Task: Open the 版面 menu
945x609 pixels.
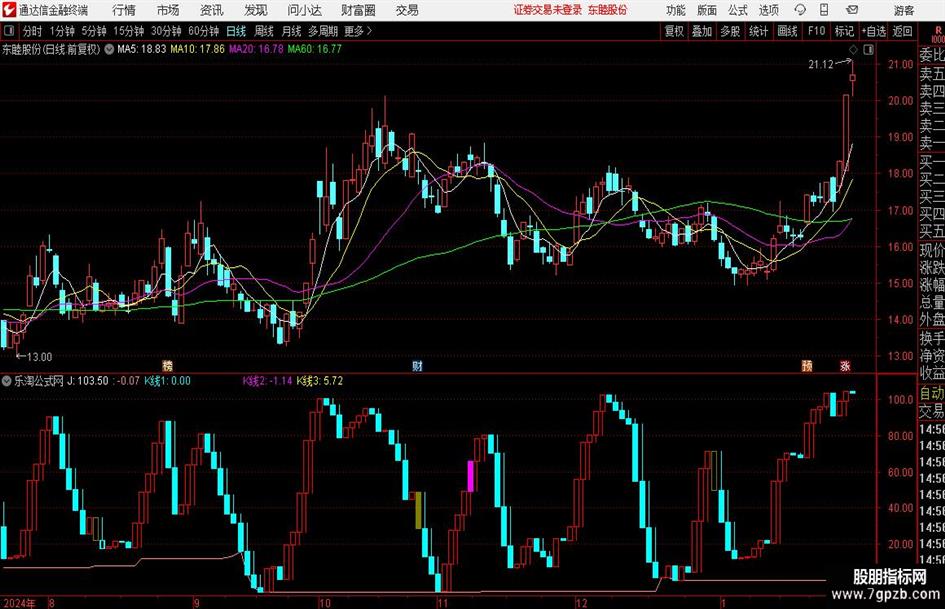Action: coord(707,10)
